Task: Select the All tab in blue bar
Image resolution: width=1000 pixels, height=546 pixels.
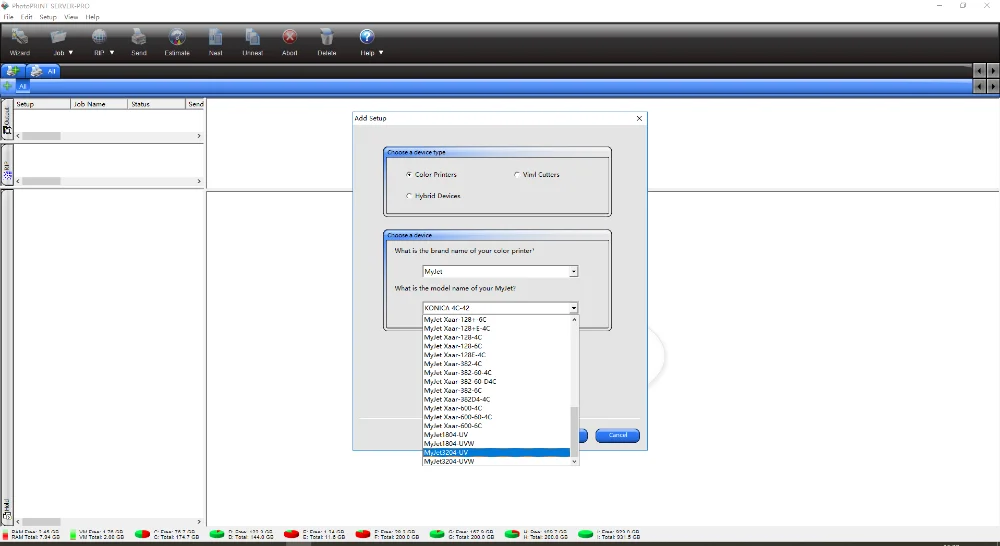Action: coord(22,86)
